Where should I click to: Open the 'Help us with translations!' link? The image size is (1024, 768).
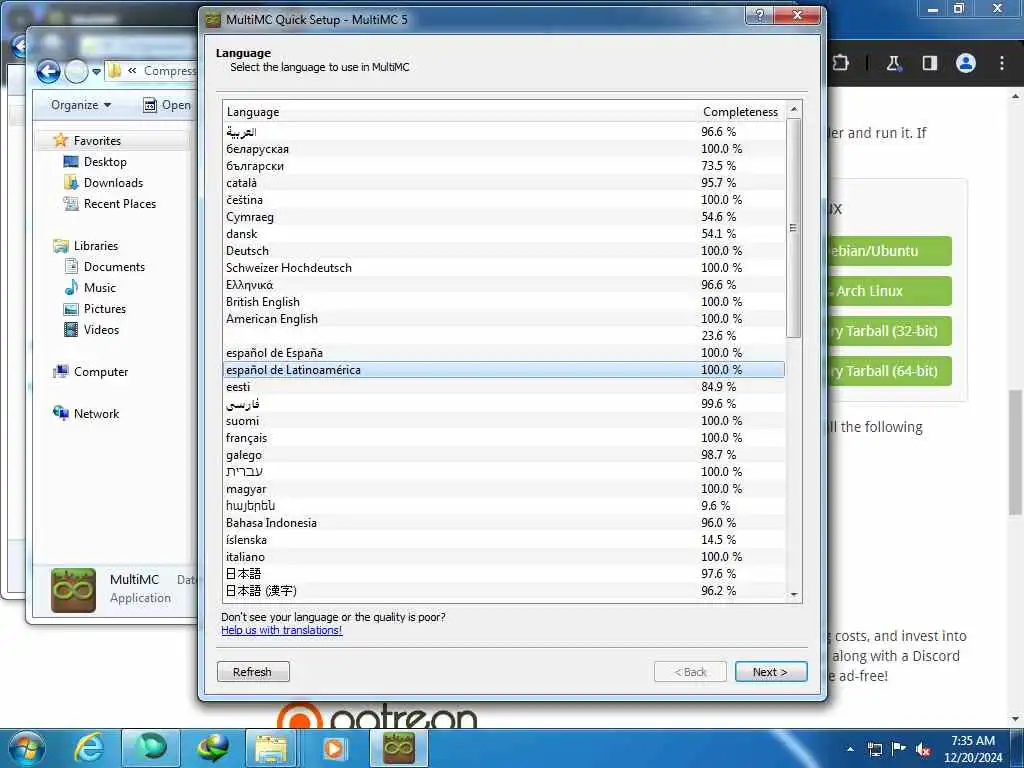pos(281,630)
